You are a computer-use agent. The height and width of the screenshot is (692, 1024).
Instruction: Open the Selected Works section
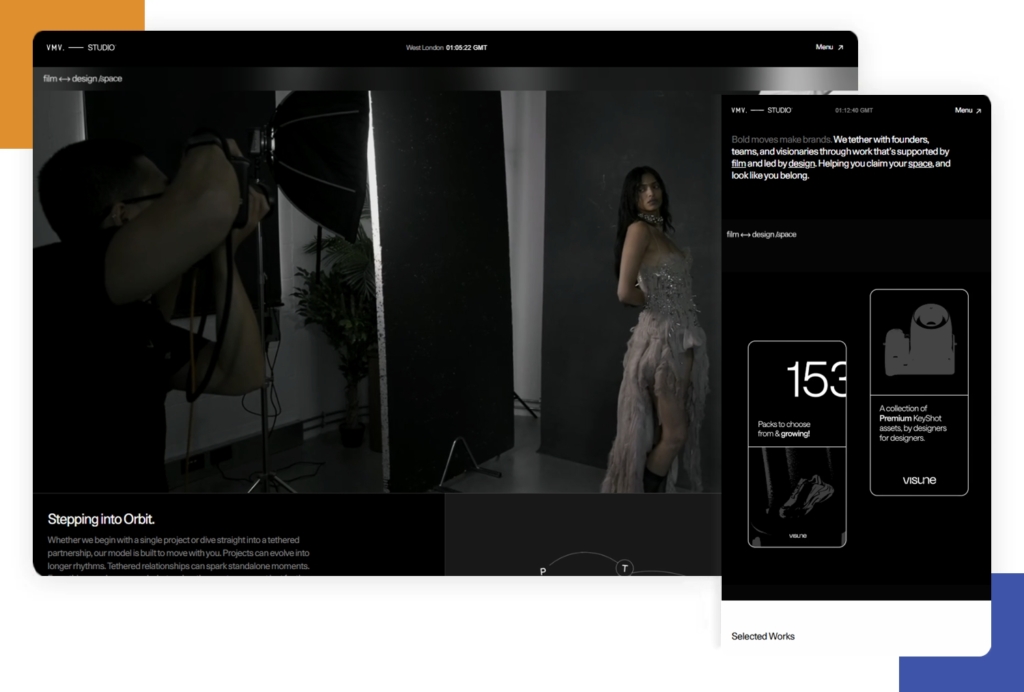(763, 636)
